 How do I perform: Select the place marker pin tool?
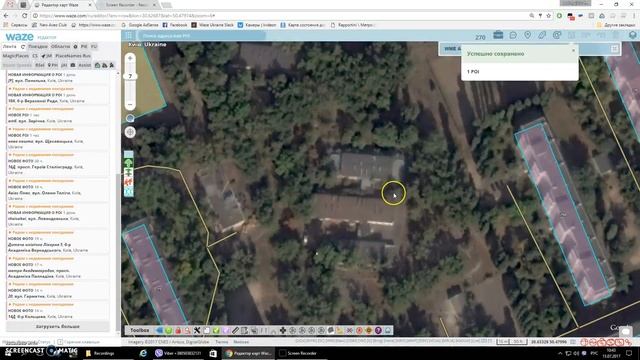(528, 35)
